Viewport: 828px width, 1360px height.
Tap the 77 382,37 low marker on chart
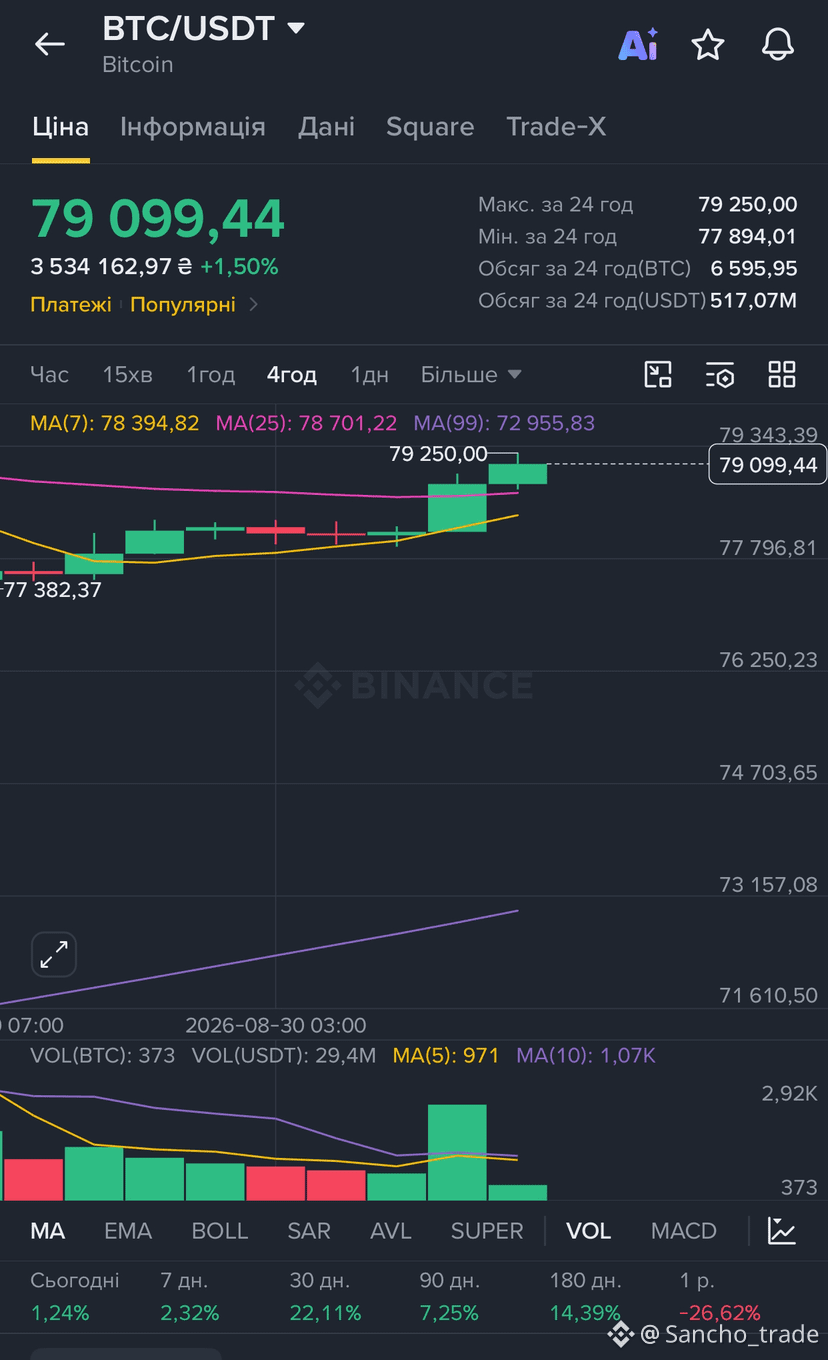point(53,589)
